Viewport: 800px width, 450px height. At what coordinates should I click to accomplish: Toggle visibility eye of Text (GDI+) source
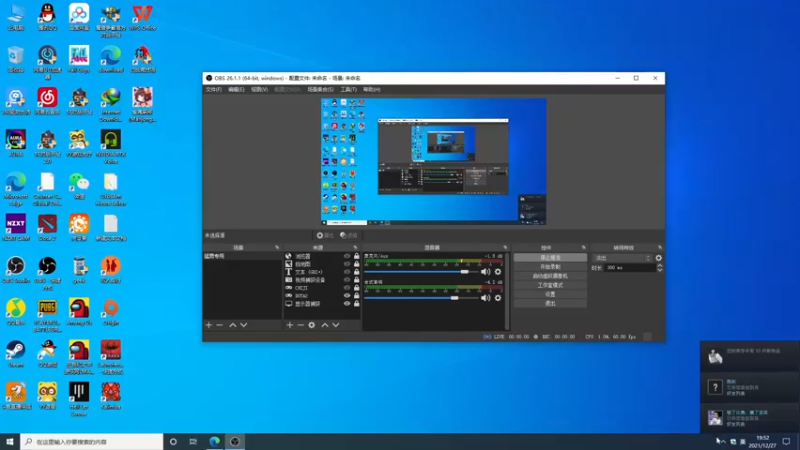(347, 272)
